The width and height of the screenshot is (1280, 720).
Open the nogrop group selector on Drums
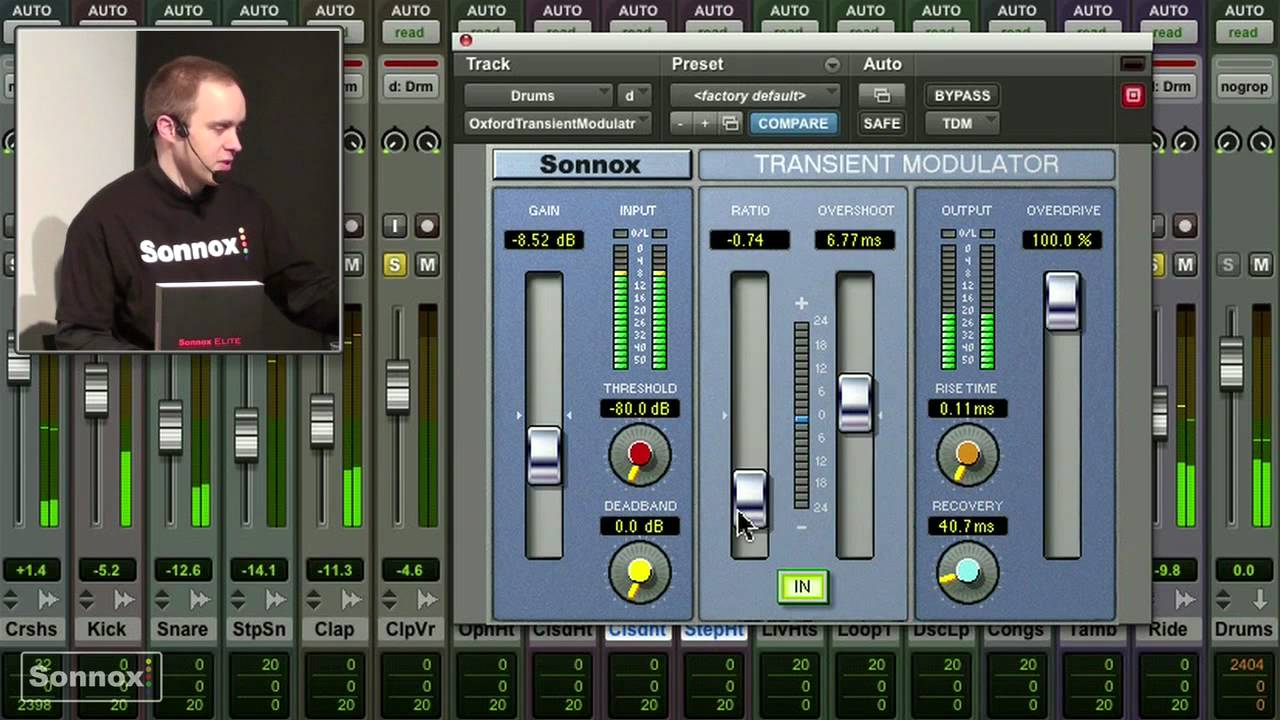pyautogui.click(x=1243, y=87)
